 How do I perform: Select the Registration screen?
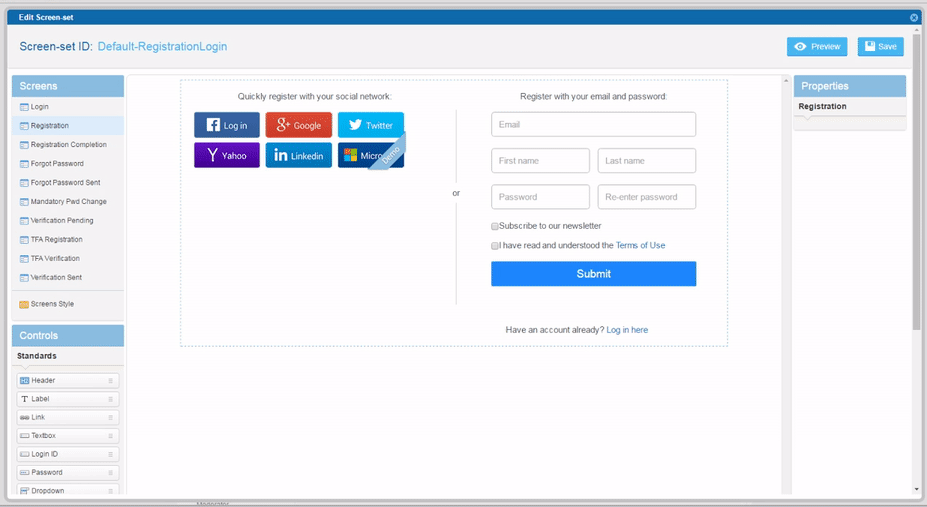click(x=67, y=126)
